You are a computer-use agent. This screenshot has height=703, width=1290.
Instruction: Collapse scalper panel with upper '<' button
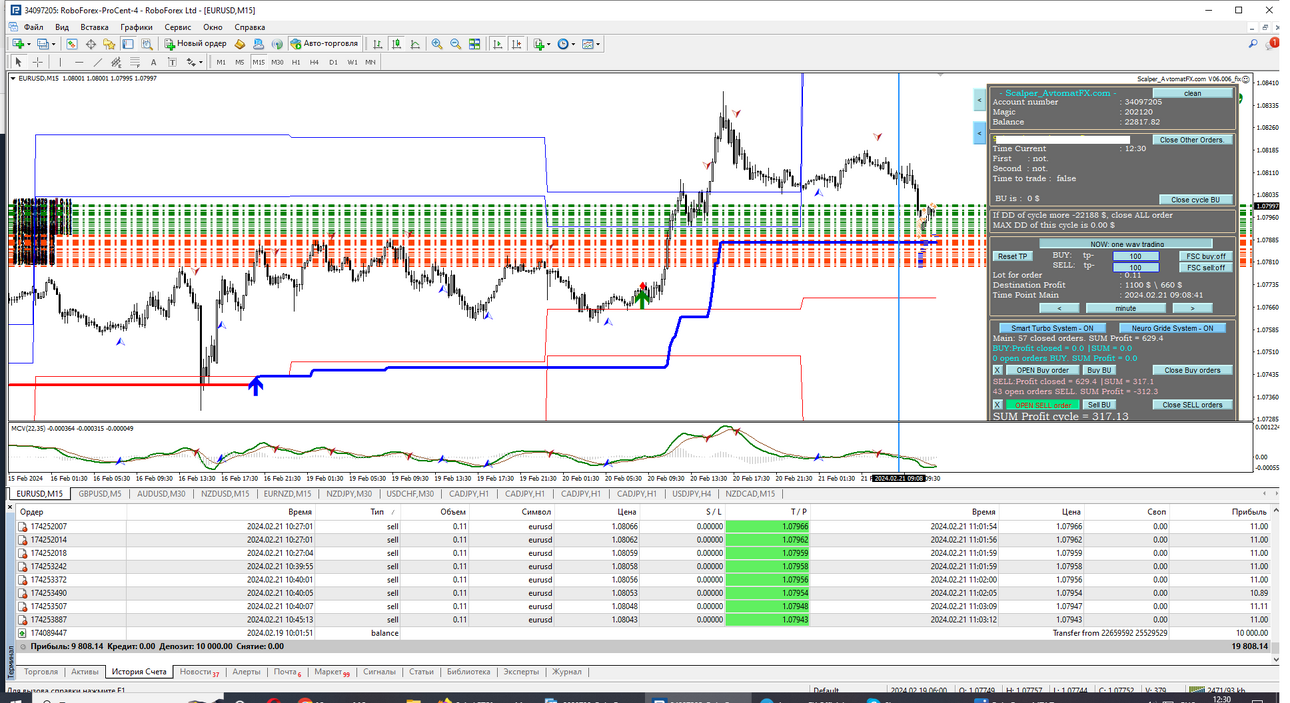click(979, 100)
